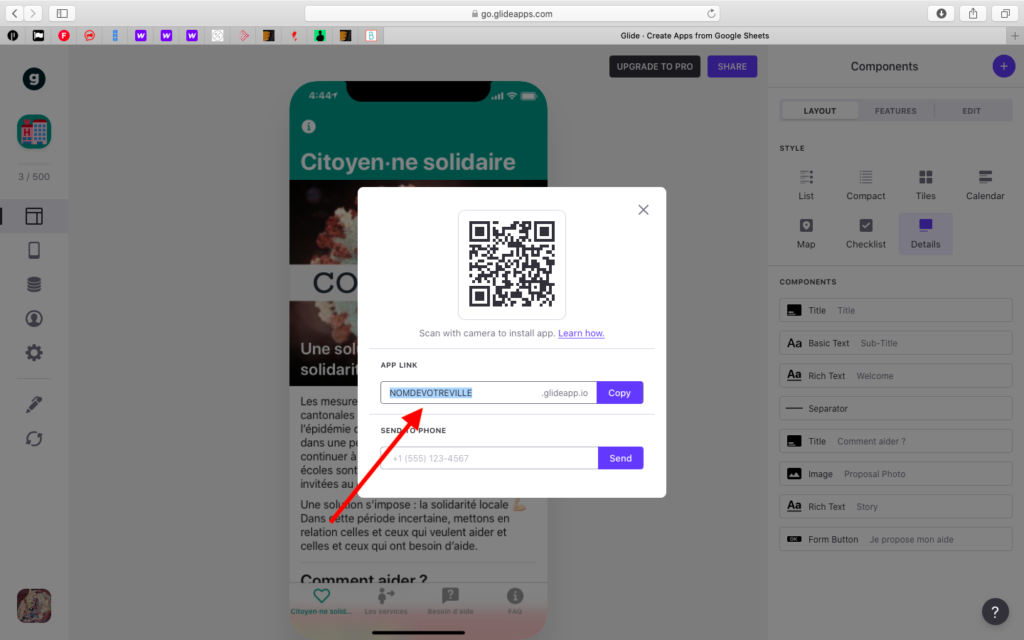Image resolution: width=1024 pixels, height=640 pixels.
Task: Open the Image Proposal Photo component
Action: coord(895,473)
